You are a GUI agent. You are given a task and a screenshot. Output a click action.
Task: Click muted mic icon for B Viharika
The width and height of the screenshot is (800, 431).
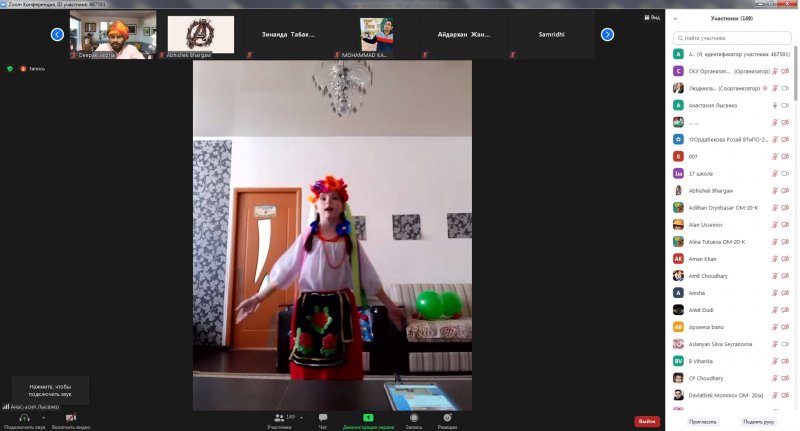(775, 361)
